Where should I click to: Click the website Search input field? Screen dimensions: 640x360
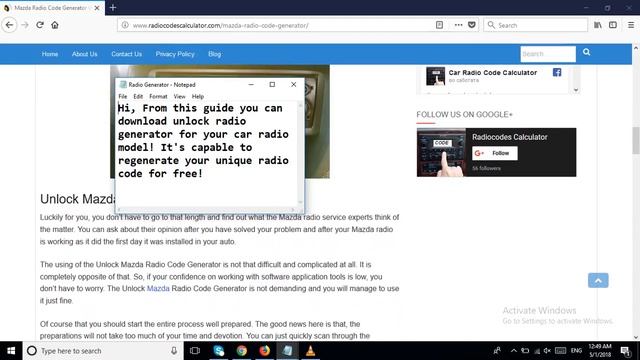pos(548,54)
